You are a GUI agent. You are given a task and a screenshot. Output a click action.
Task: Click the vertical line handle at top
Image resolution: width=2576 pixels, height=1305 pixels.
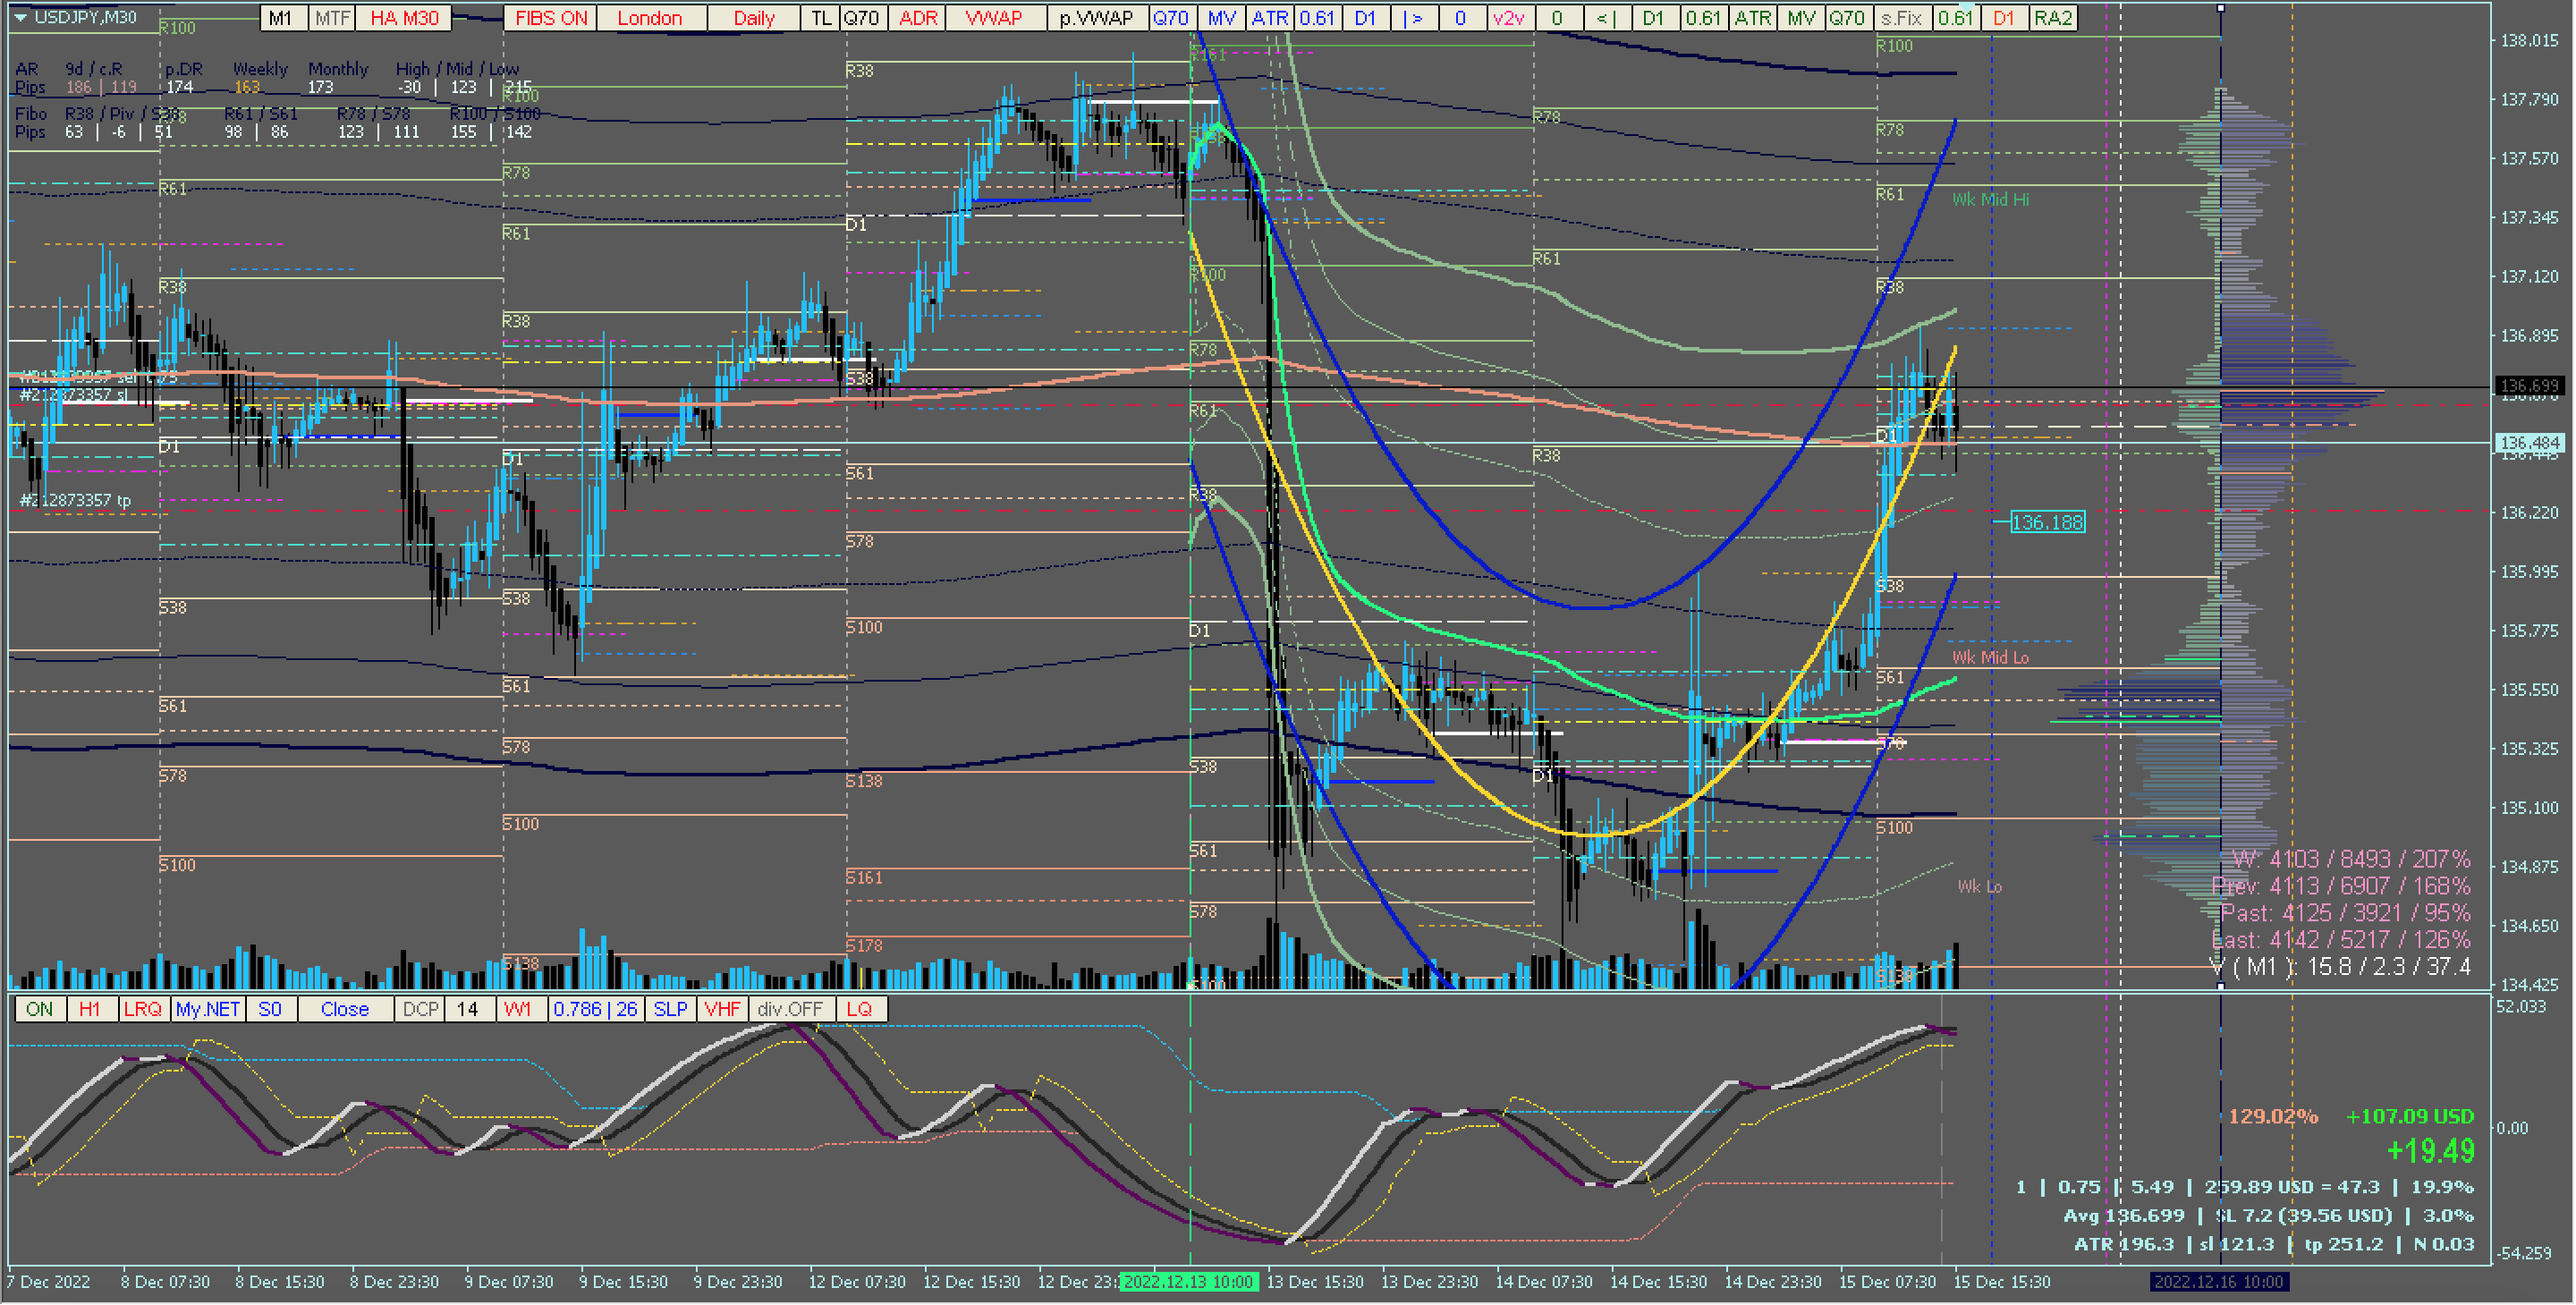click(x=2221, y=8)
